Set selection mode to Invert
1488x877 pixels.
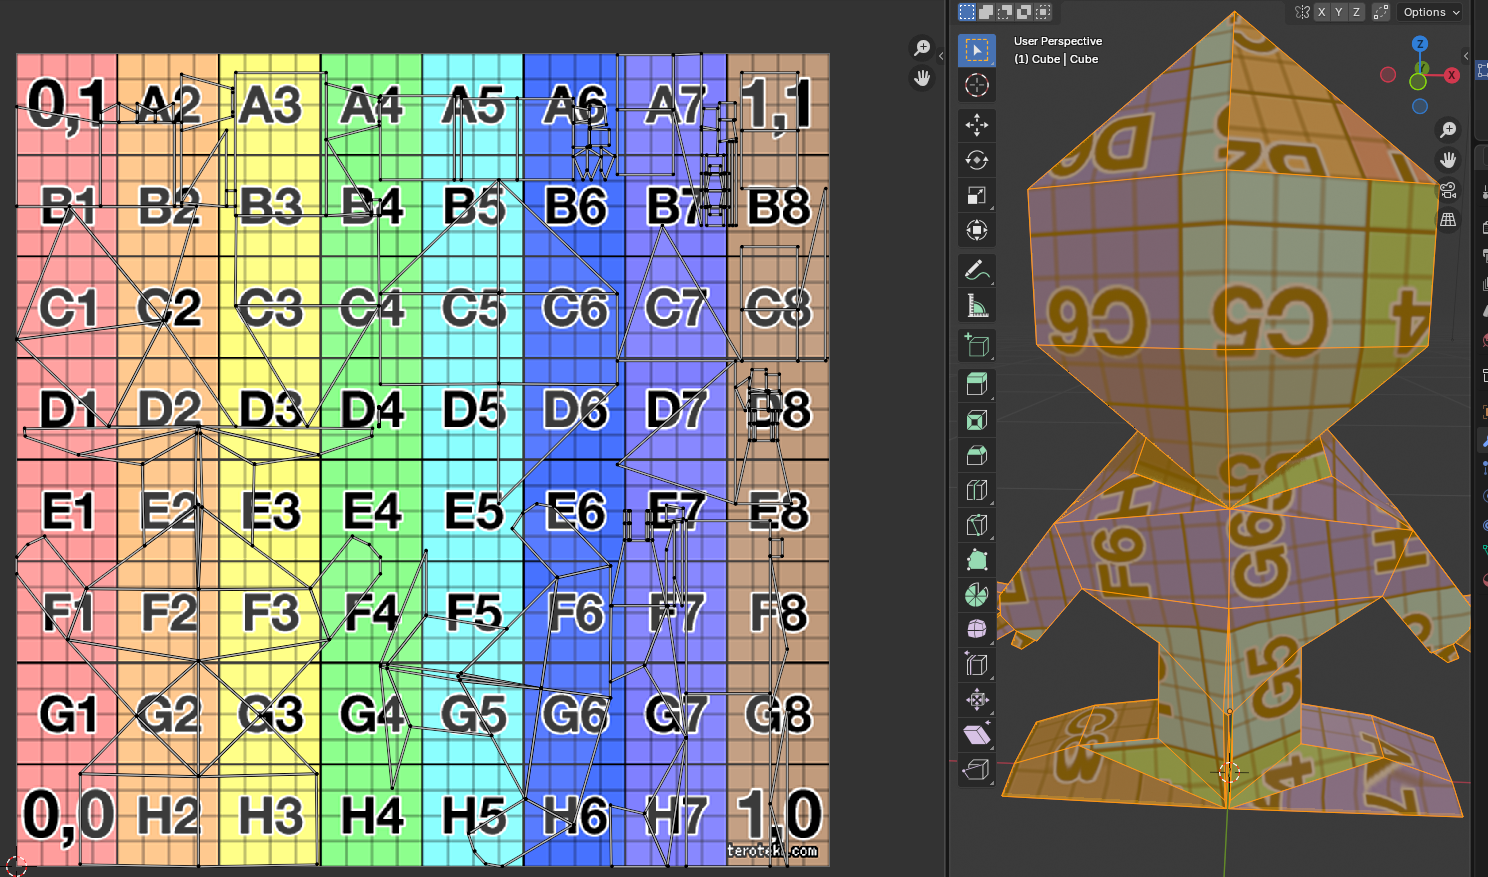coord(1024,12)
